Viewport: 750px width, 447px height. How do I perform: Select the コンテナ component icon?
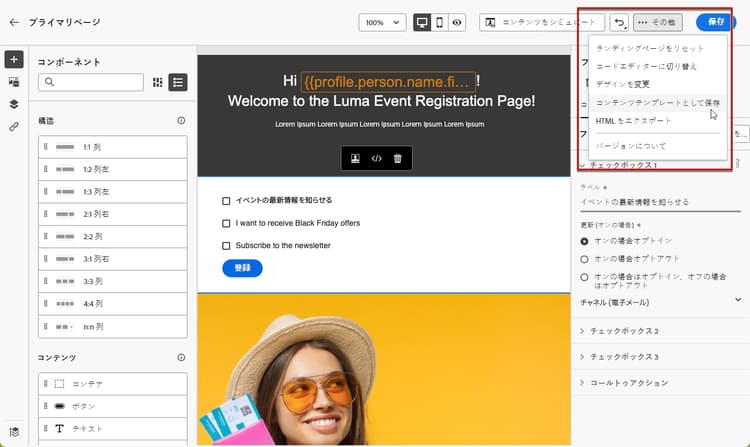coord(59,383)
